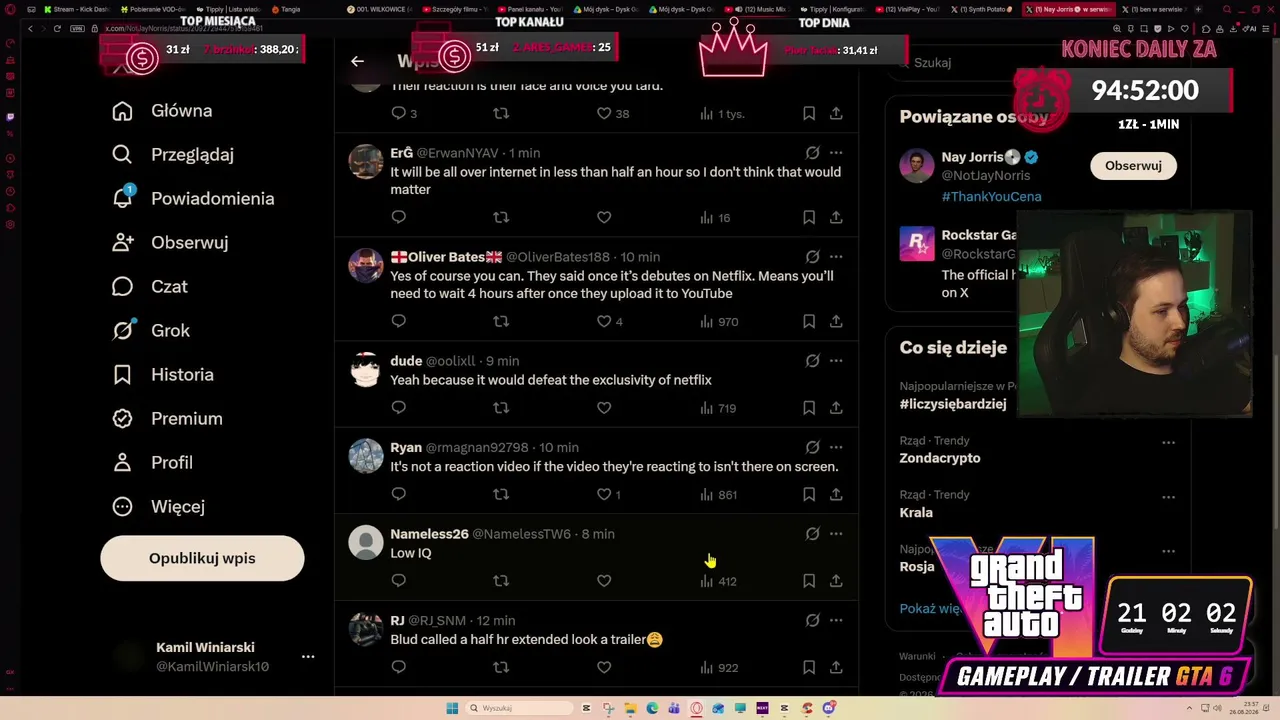The image size is (1280, 720).
Task: Open Oliver Bates's profile avatar
Action: 366,266
